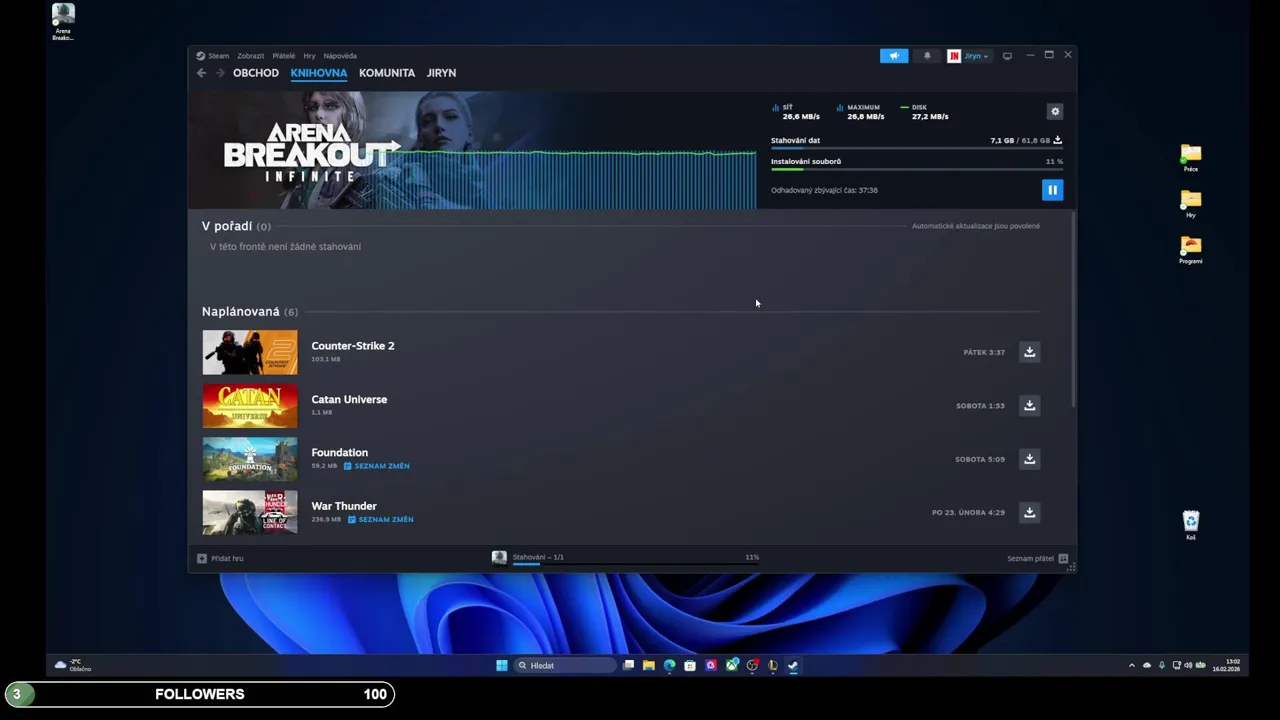
Task: Show hidden system tray icons
Action: [x=1132, y=665]
